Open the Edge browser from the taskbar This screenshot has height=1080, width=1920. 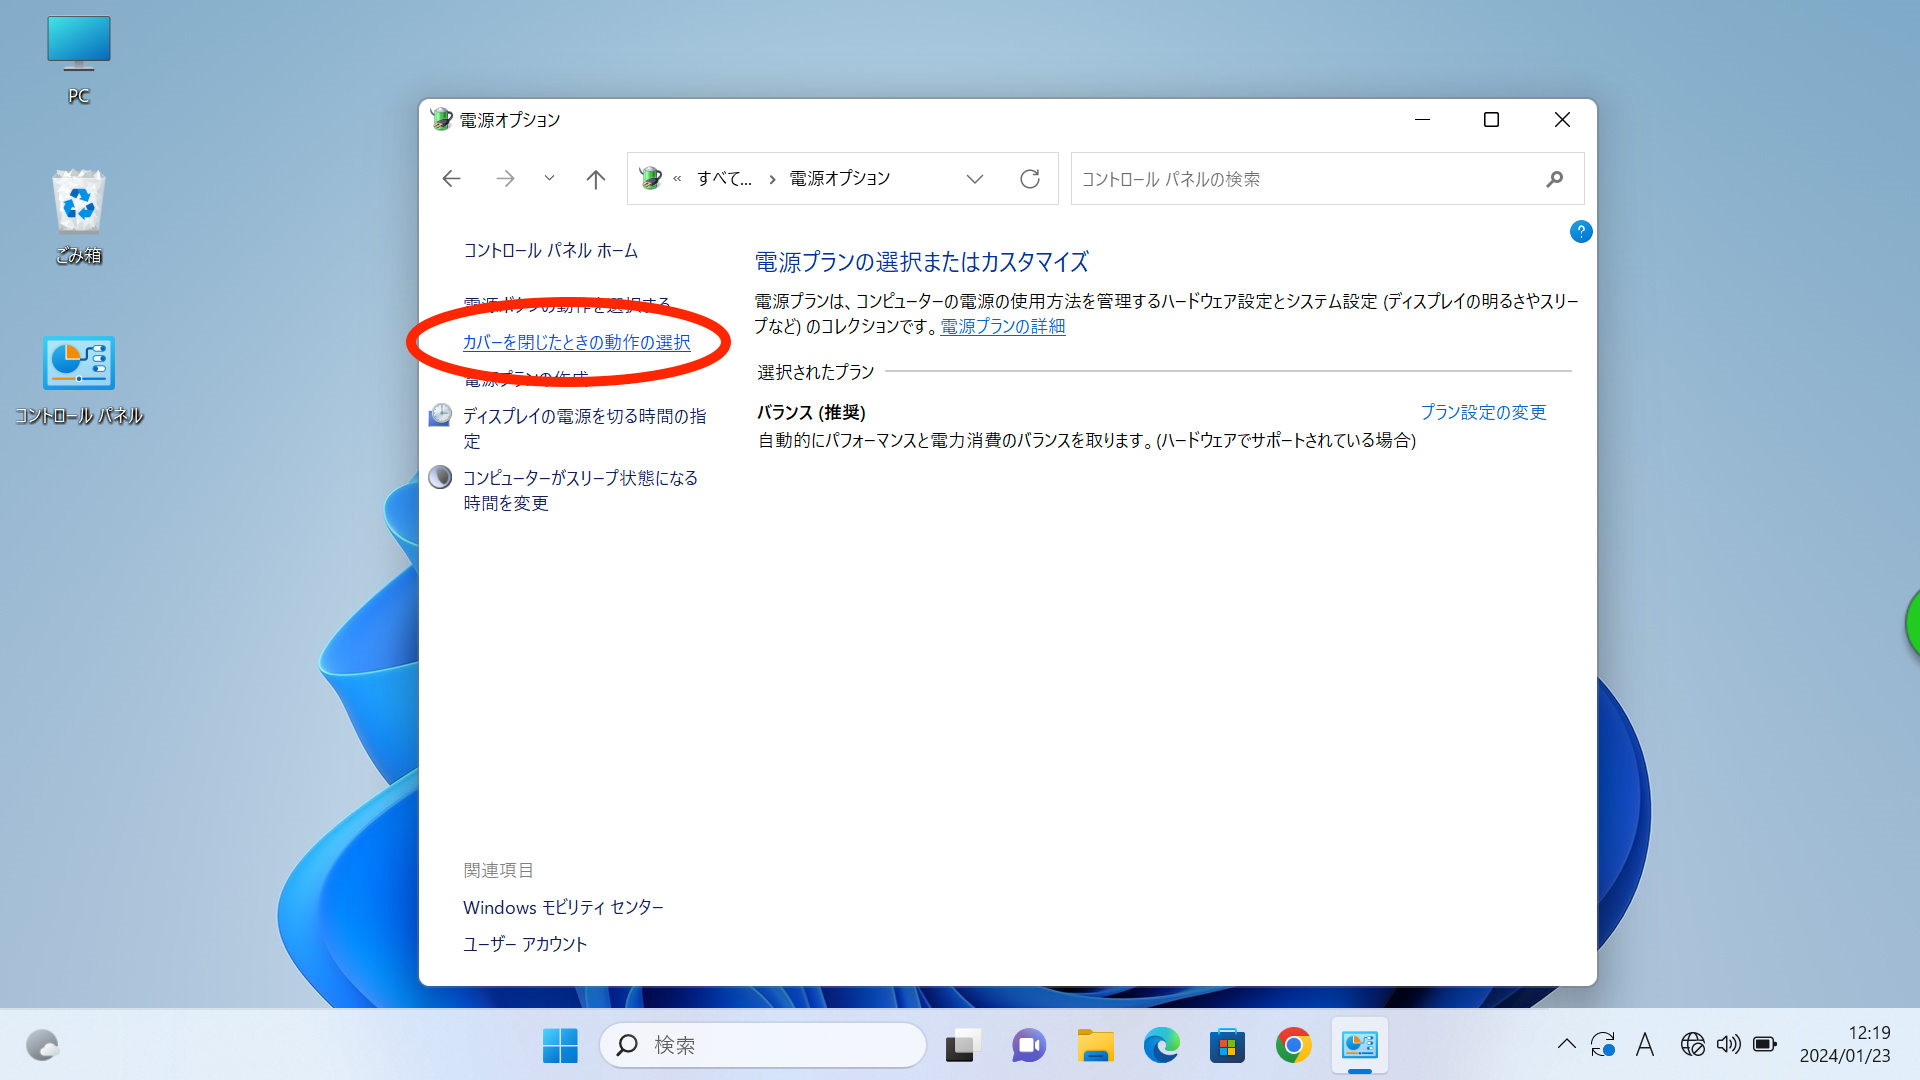click(1161, 1044)
